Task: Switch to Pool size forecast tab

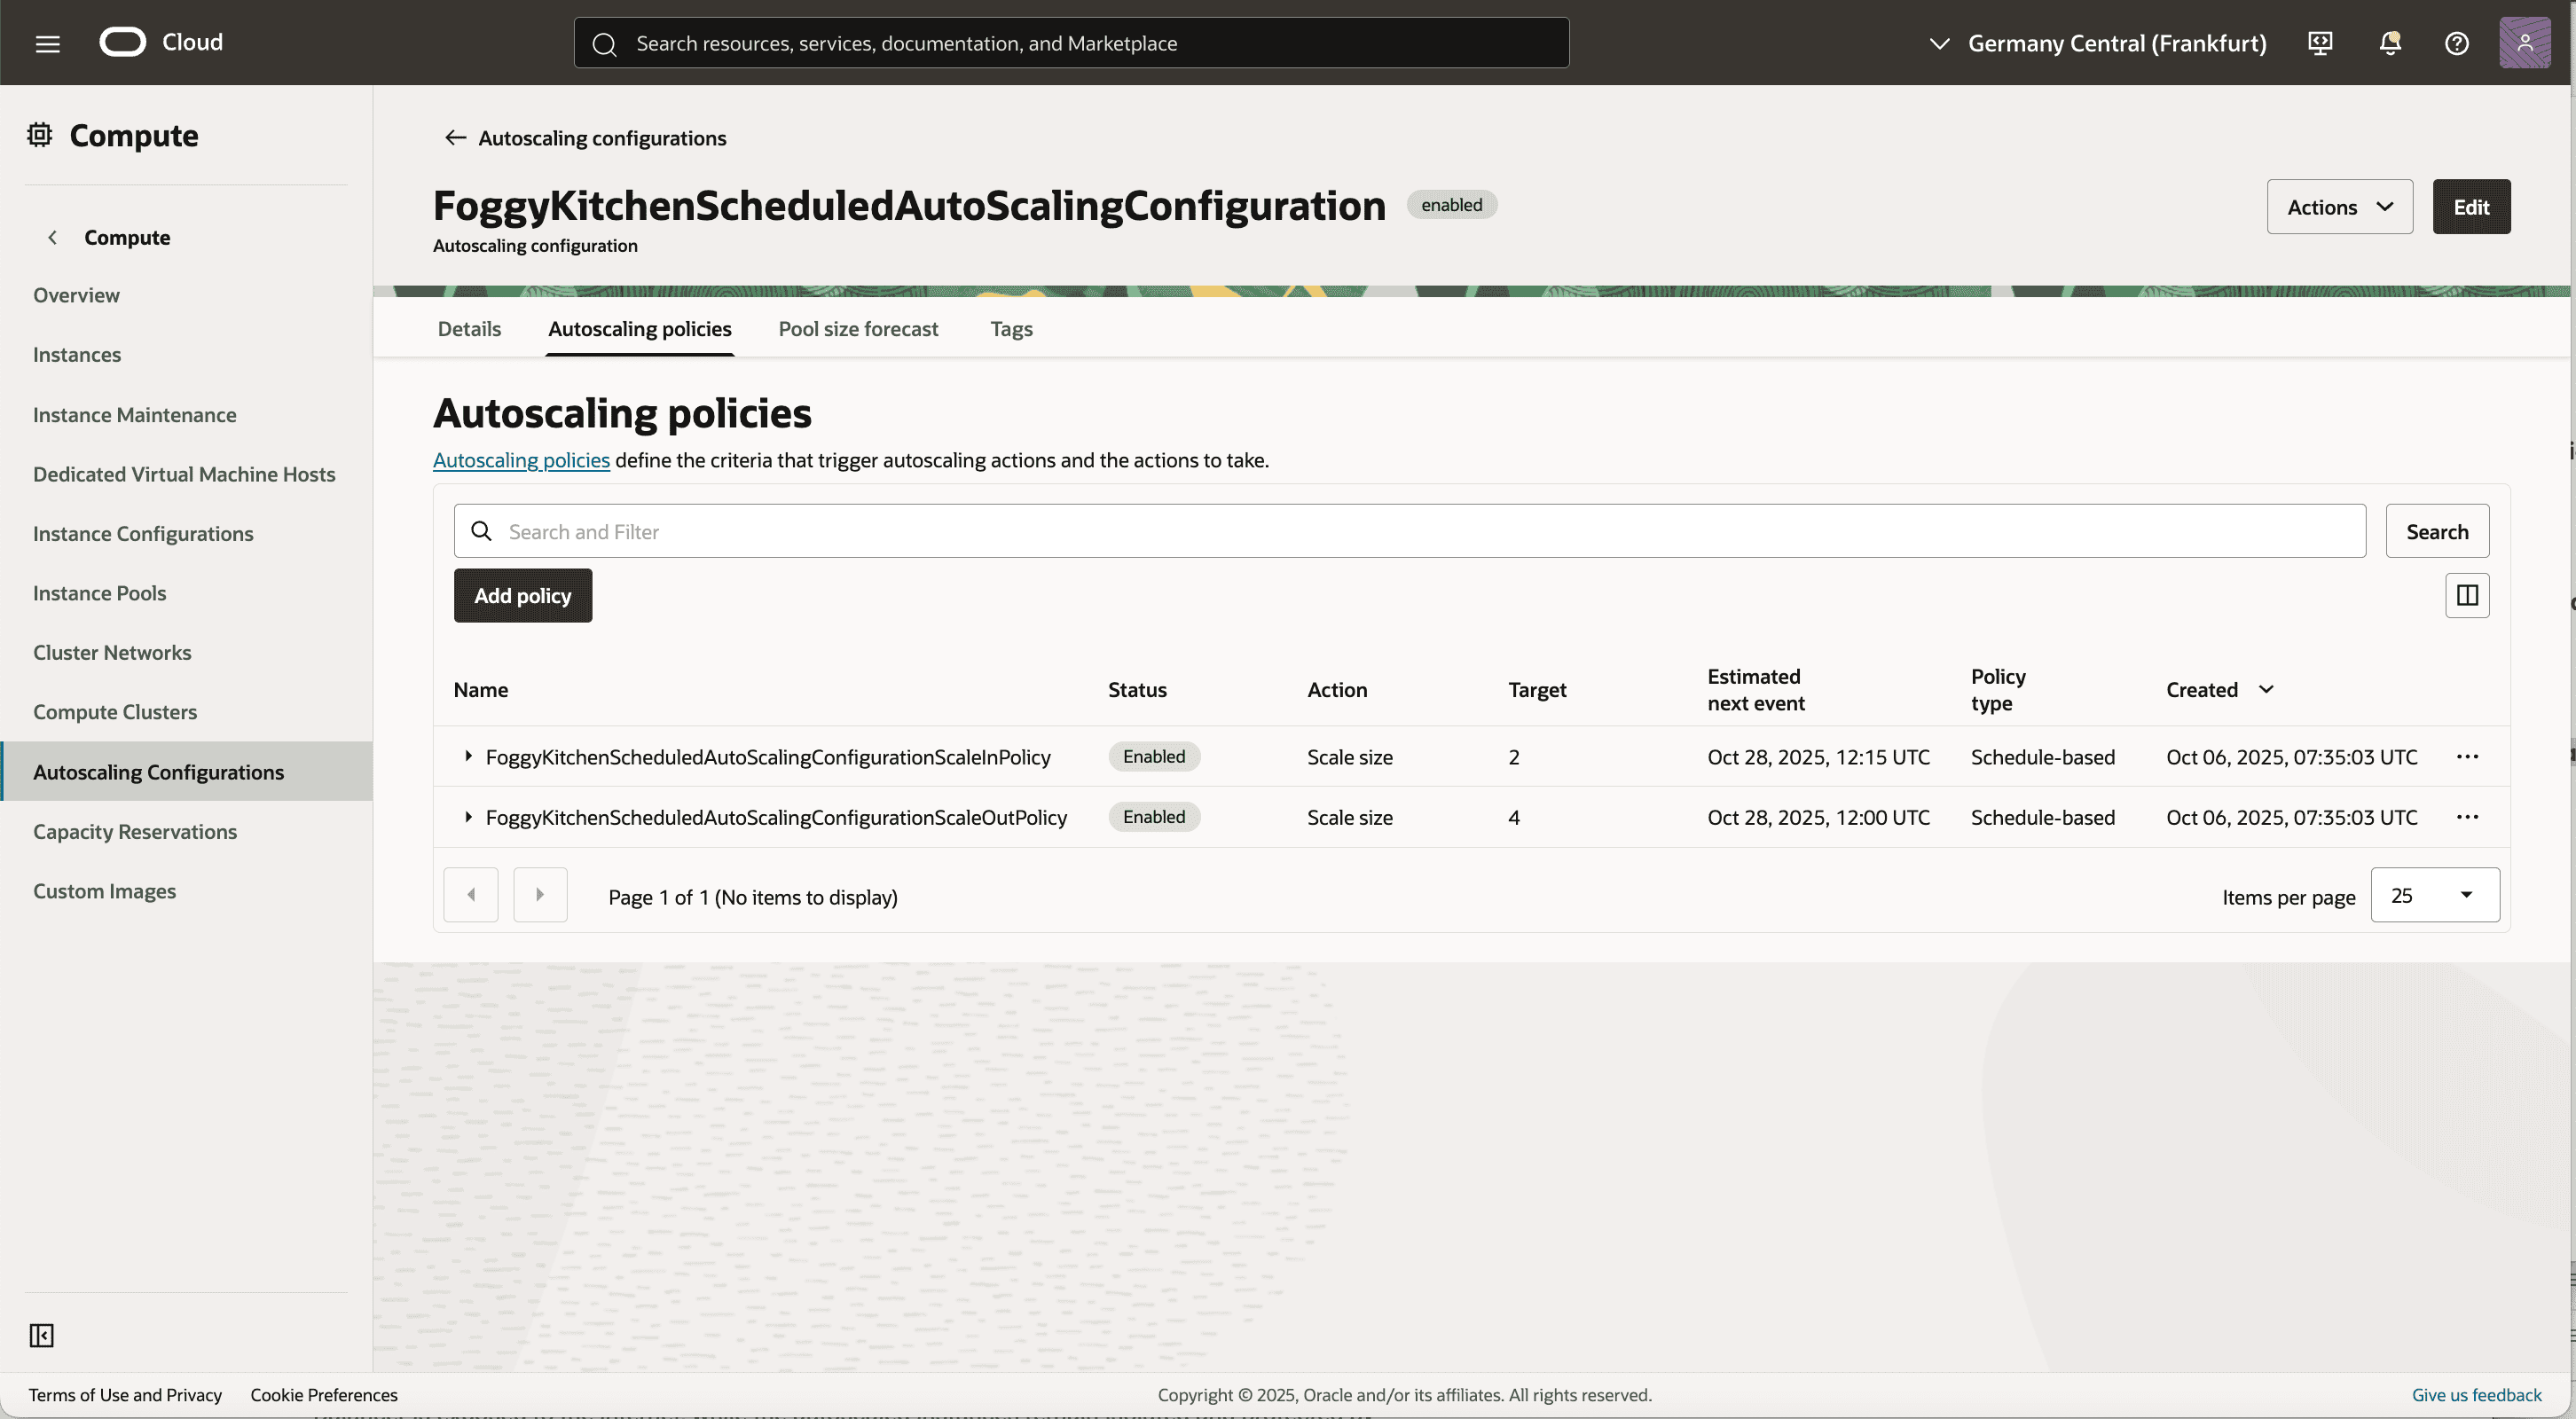Action: tap(858, 329)
